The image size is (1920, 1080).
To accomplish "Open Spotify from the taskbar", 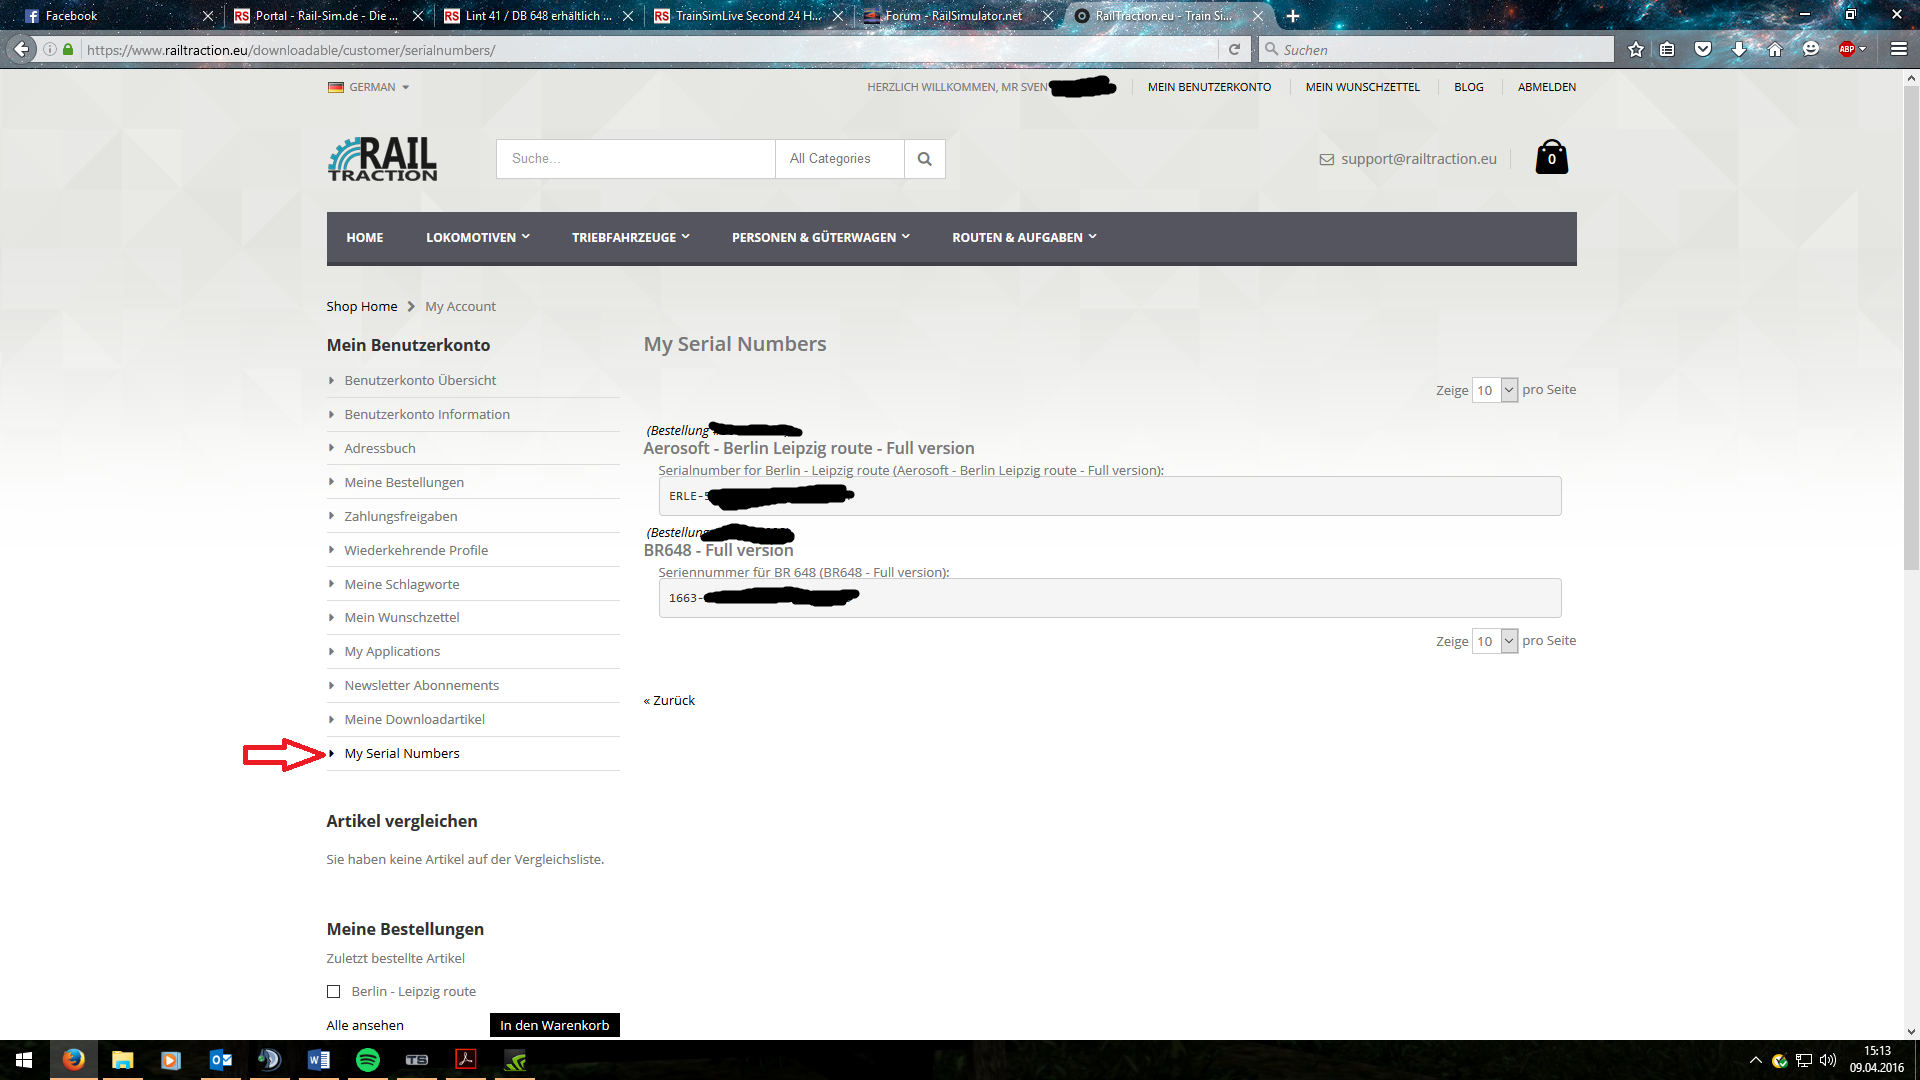I will 368,1060.
